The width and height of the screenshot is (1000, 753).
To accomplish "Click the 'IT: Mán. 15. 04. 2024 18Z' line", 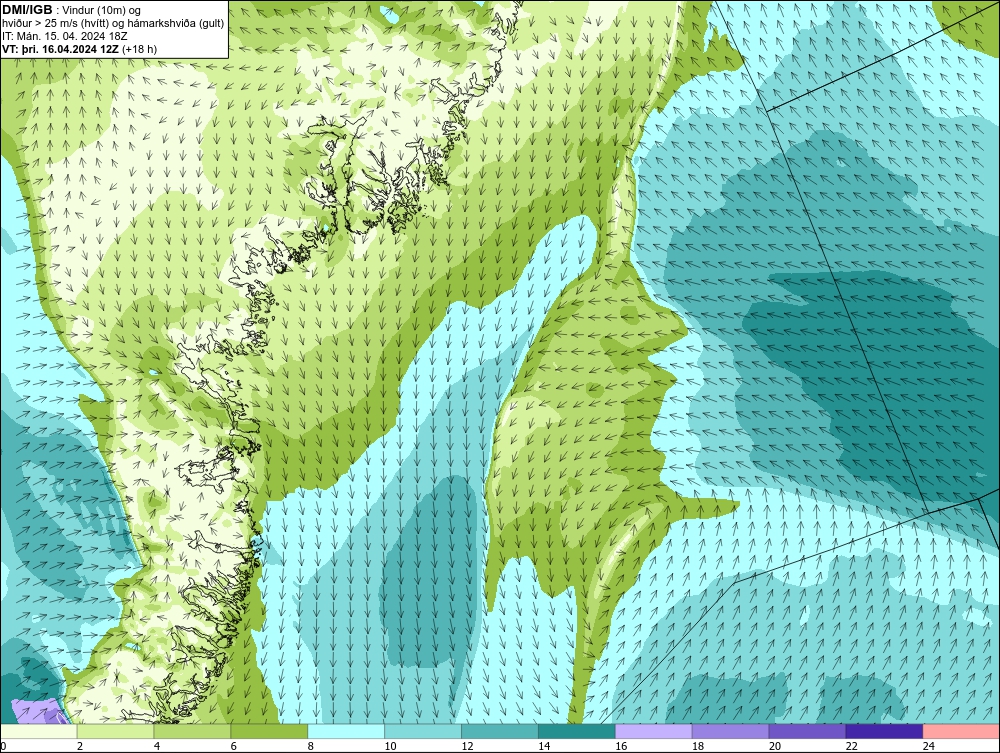I will (65, 36).
